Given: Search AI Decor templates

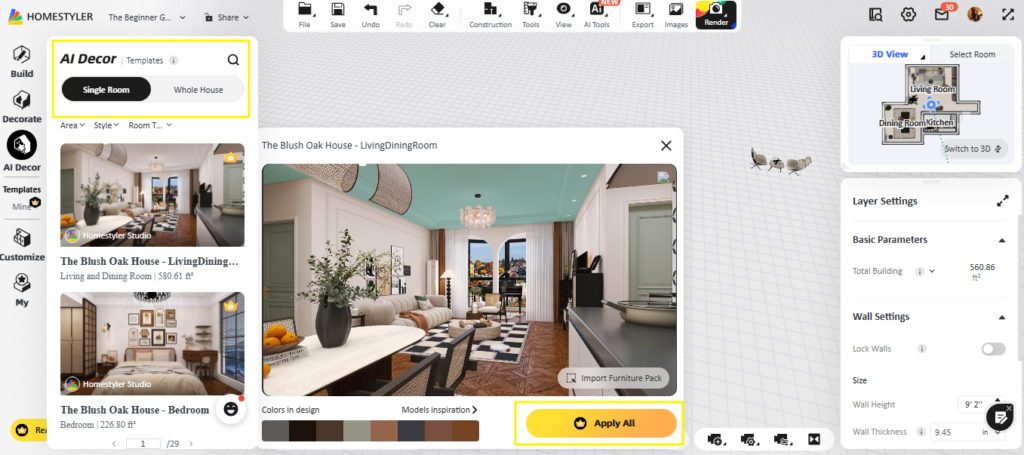Looking at the screenshot, I should 233,60.
